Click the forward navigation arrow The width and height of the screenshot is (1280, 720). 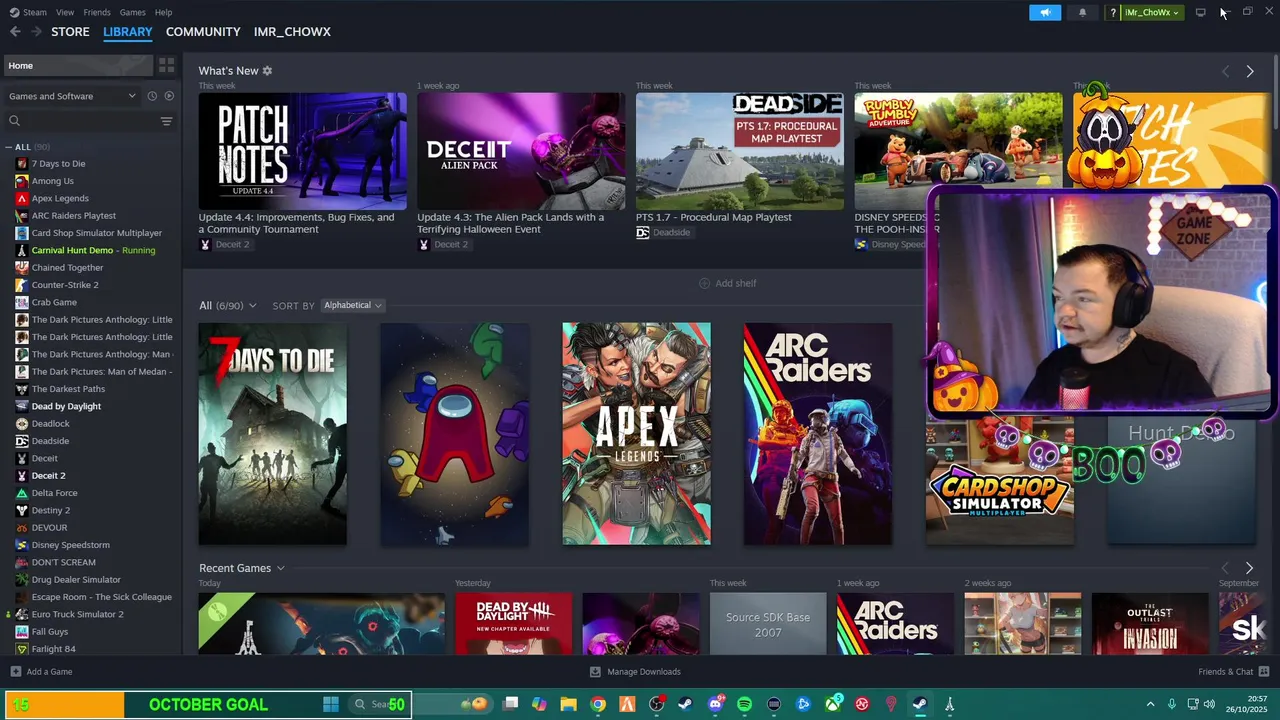[x=37, y=32]
